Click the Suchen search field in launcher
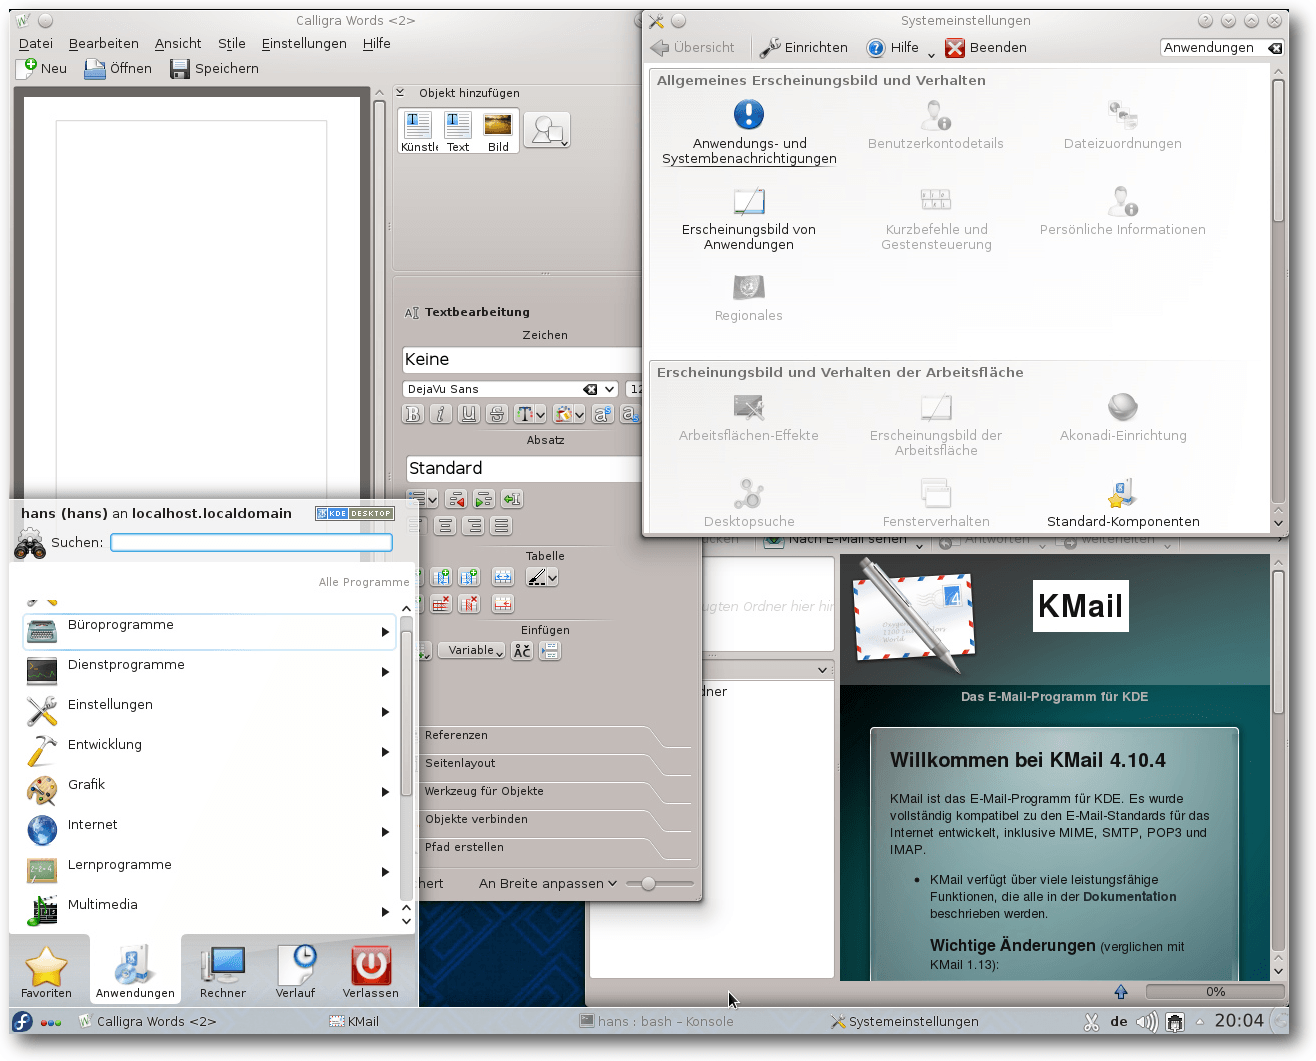Image resolution: width=1316 pixels, height=1061 pixels. [251, 543]
